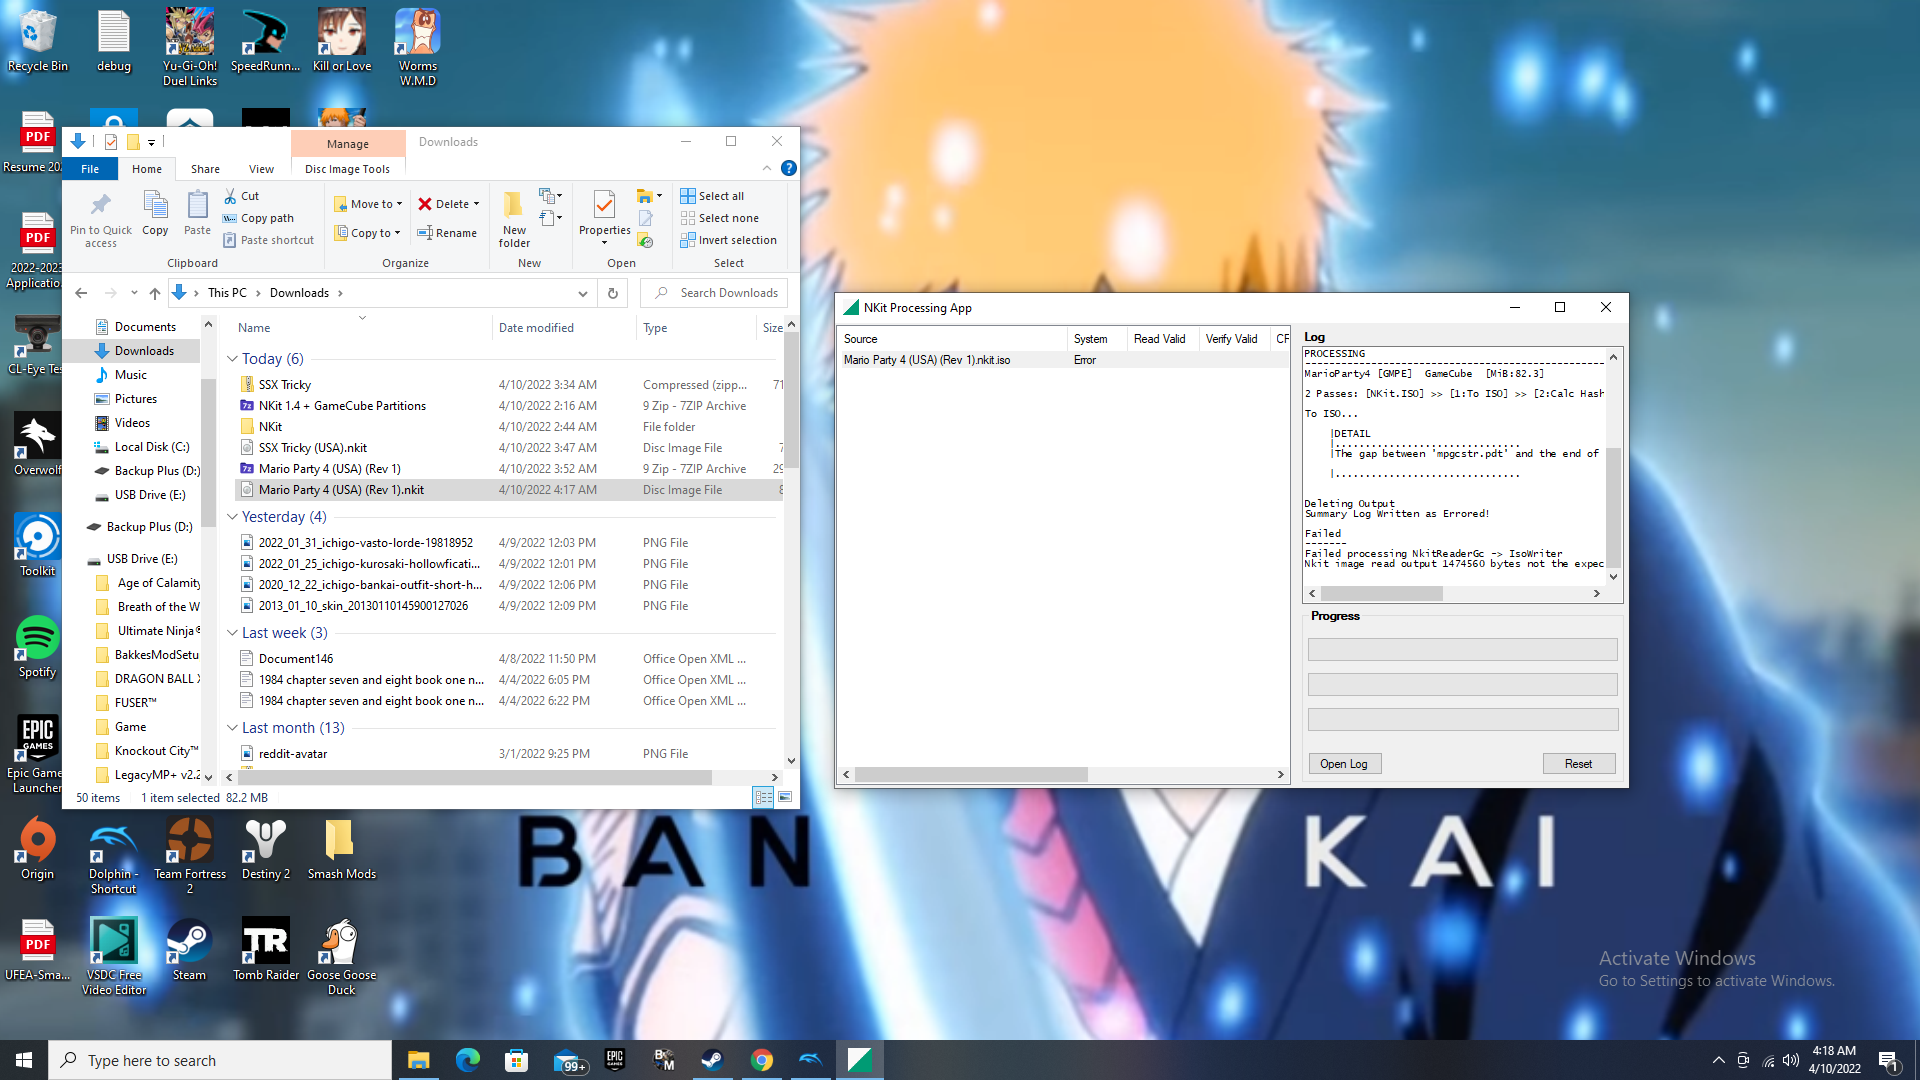Switch to the Share ribbon tab
This screenshot has height=1080, width=1920.
coord(205,169)
